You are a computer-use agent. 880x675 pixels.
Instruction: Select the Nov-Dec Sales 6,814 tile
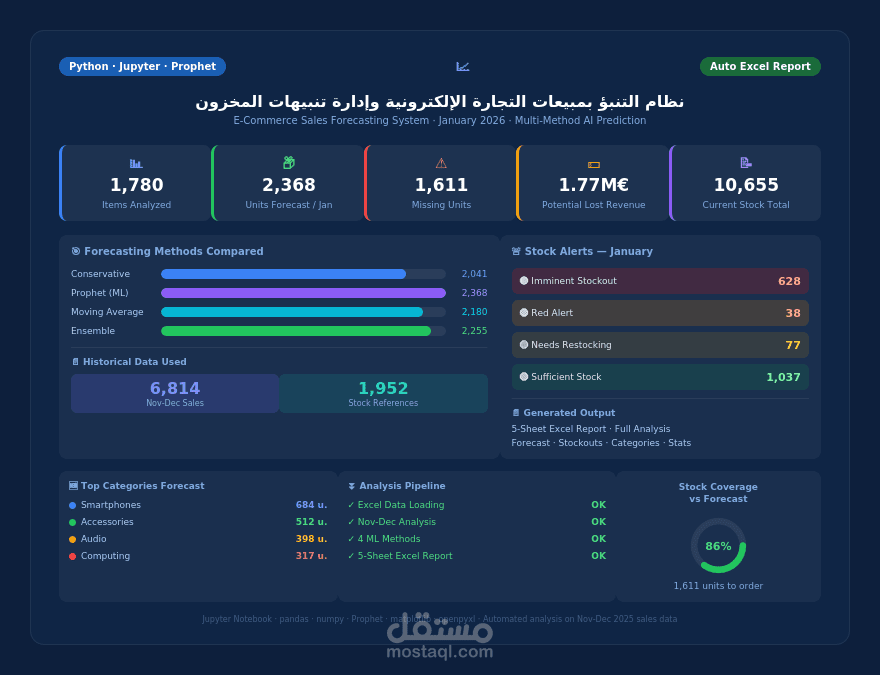pos(175,393)
